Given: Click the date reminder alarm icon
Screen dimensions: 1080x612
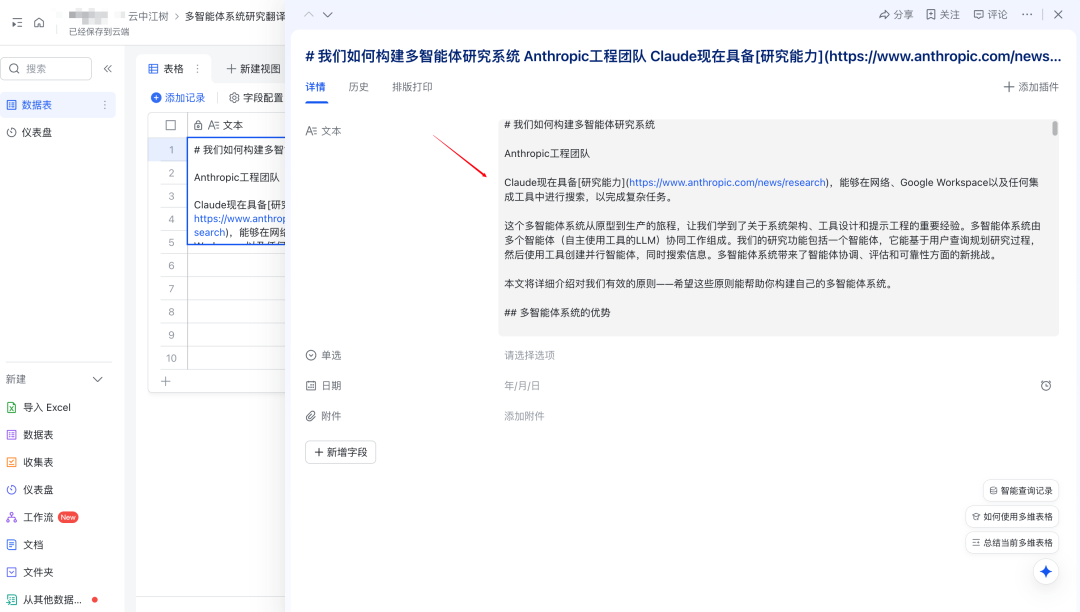Looking at the screenshot, I should coord(1046,386).
